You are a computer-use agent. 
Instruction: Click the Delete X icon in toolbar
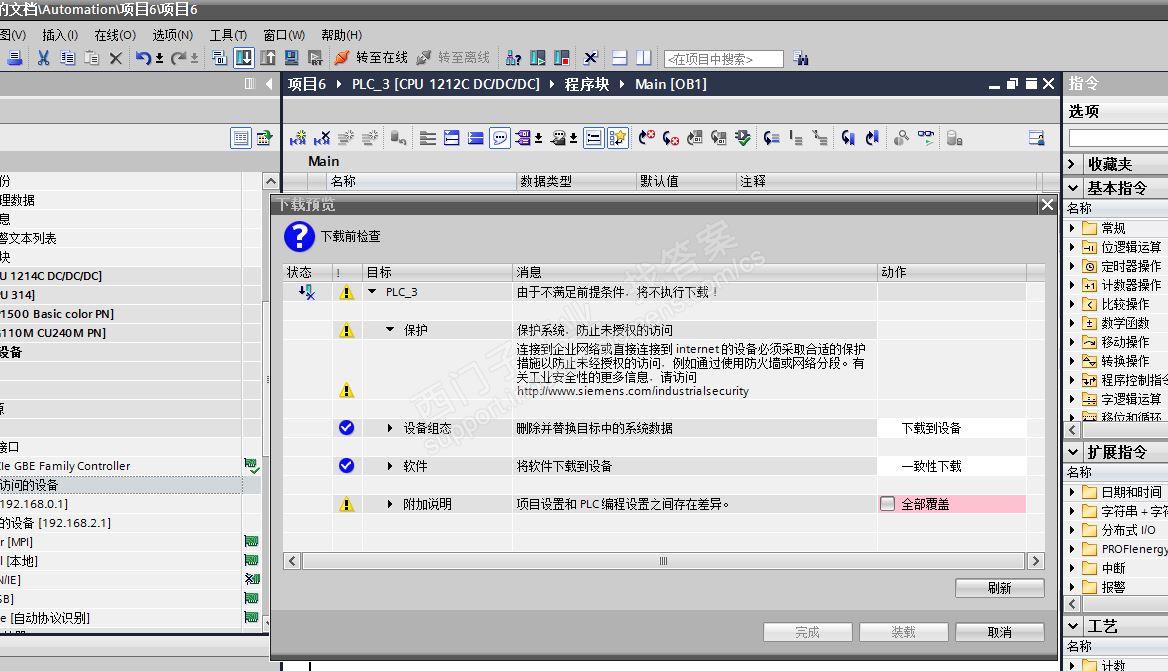(115, 57)
